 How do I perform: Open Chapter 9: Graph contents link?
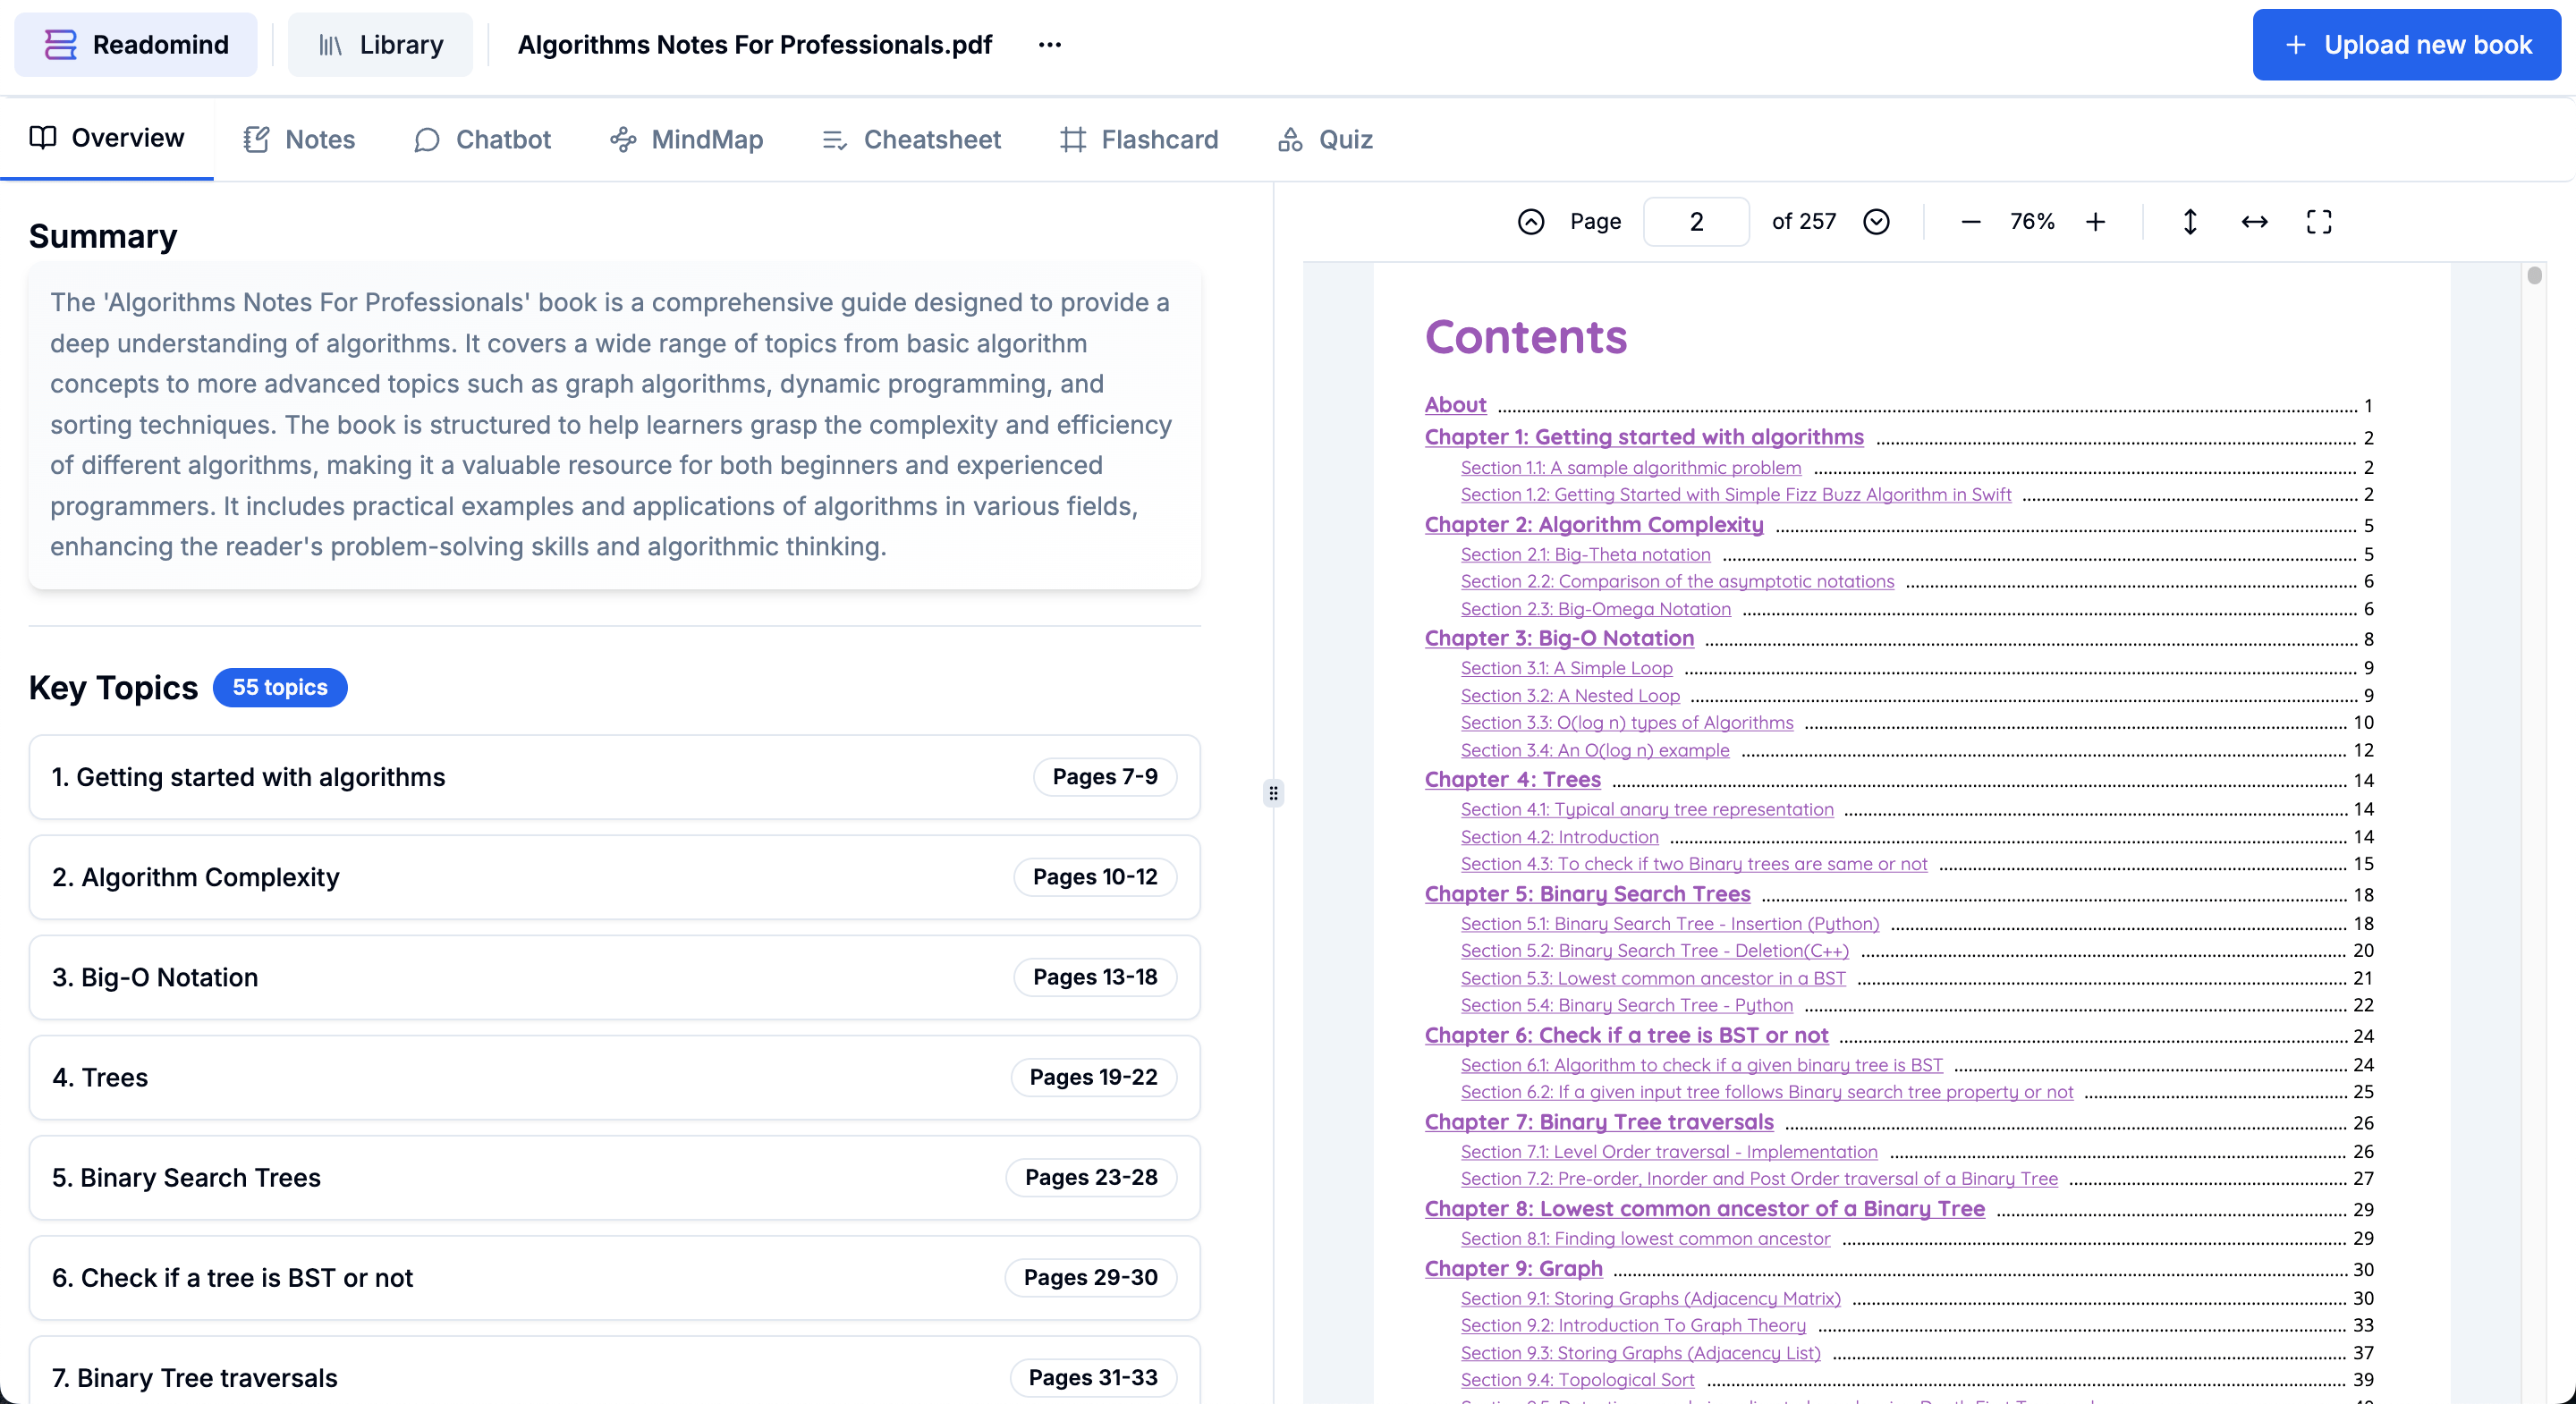1513,1268
